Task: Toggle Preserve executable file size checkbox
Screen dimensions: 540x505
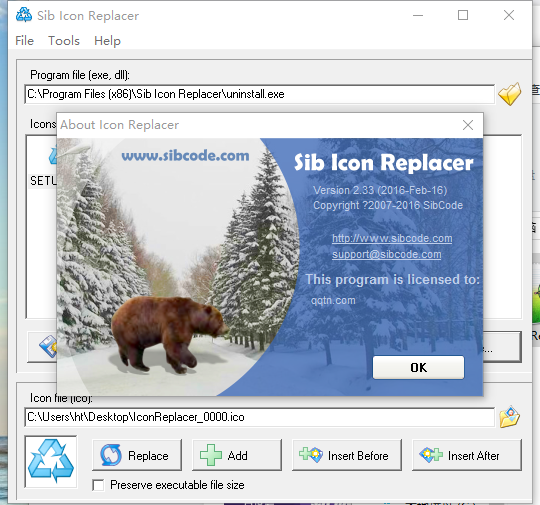Action: (x=98, y=485)
